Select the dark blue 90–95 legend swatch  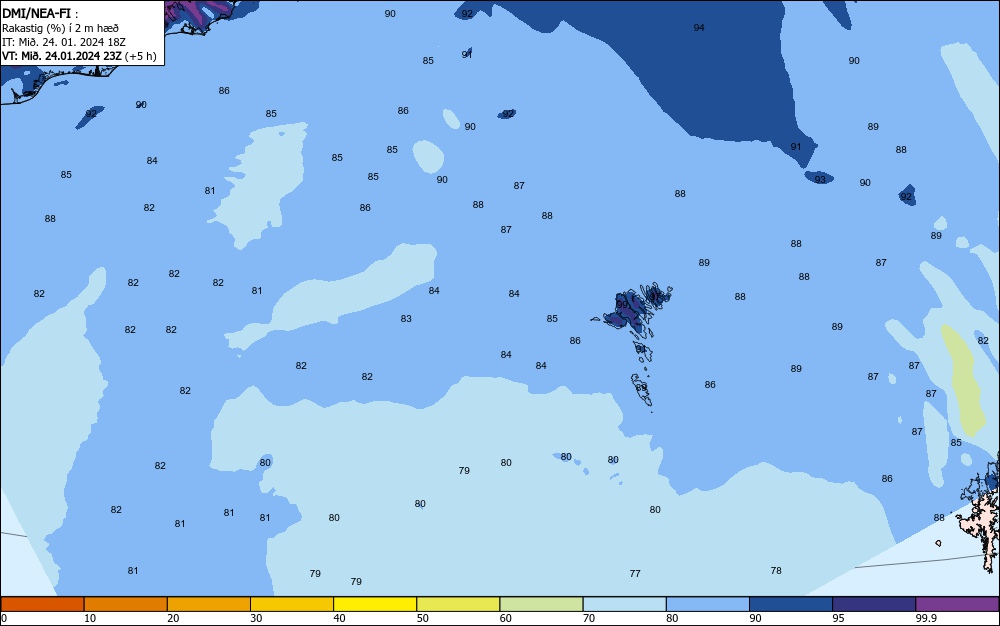(x=791, y=604)
